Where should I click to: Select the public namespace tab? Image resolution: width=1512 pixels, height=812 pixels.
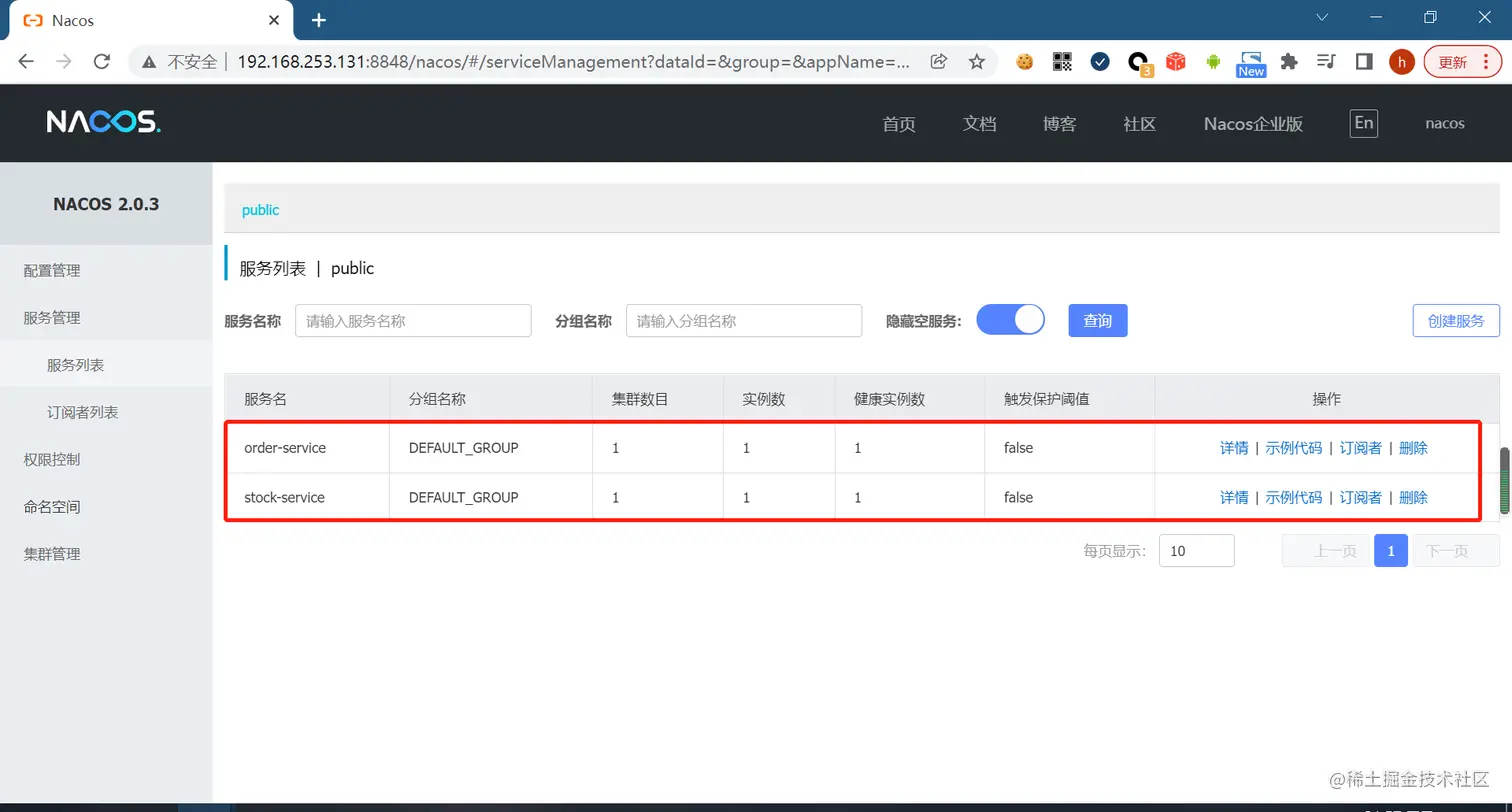260,210
